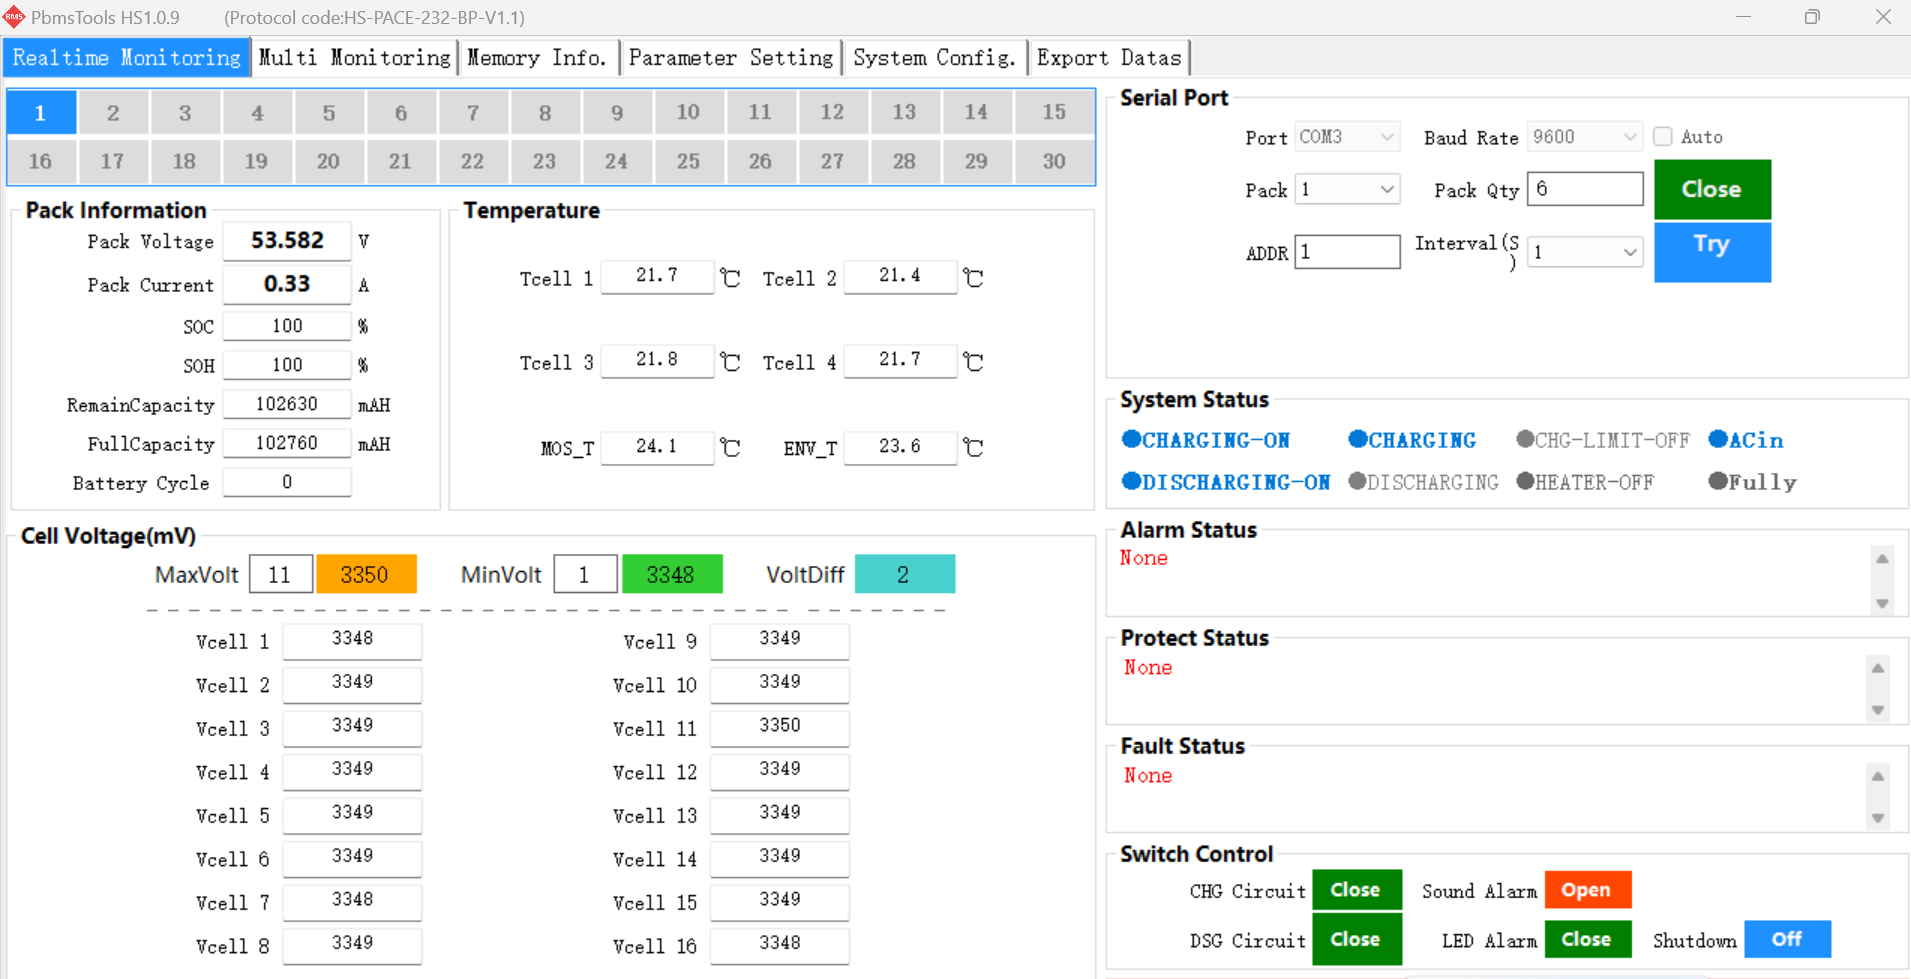Select pack number 23 button

[545, 161]
